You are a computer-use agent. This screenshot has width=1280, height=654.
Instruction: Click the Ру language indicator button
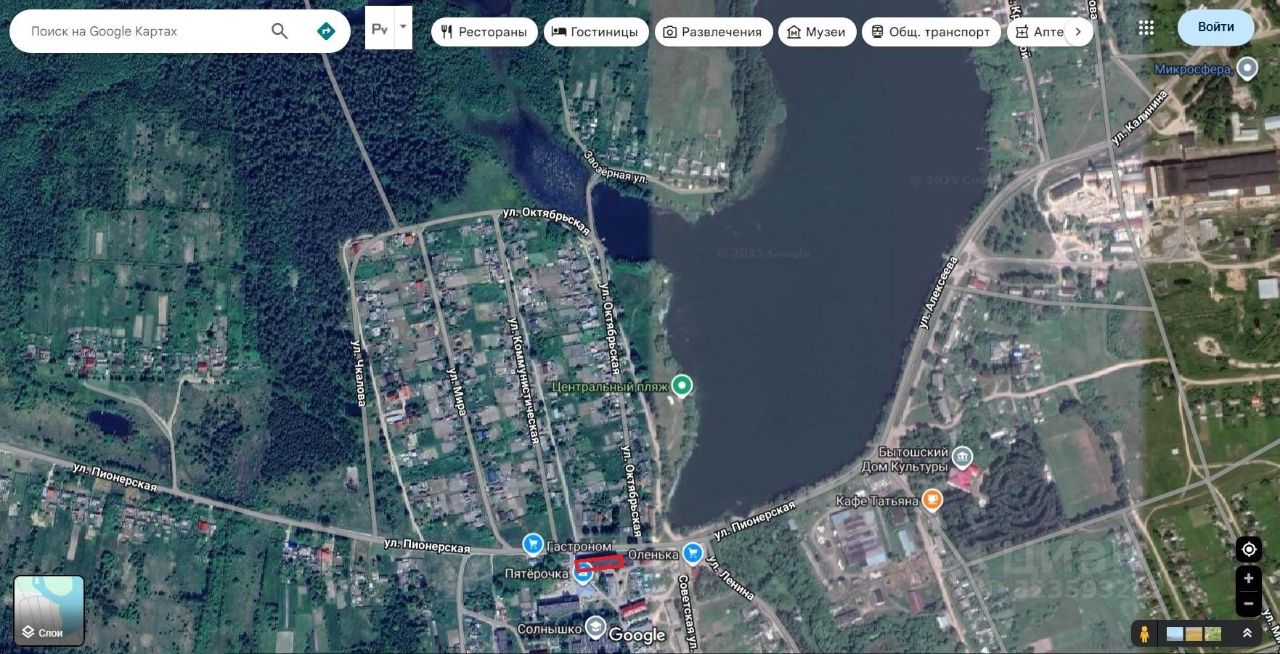380,28
